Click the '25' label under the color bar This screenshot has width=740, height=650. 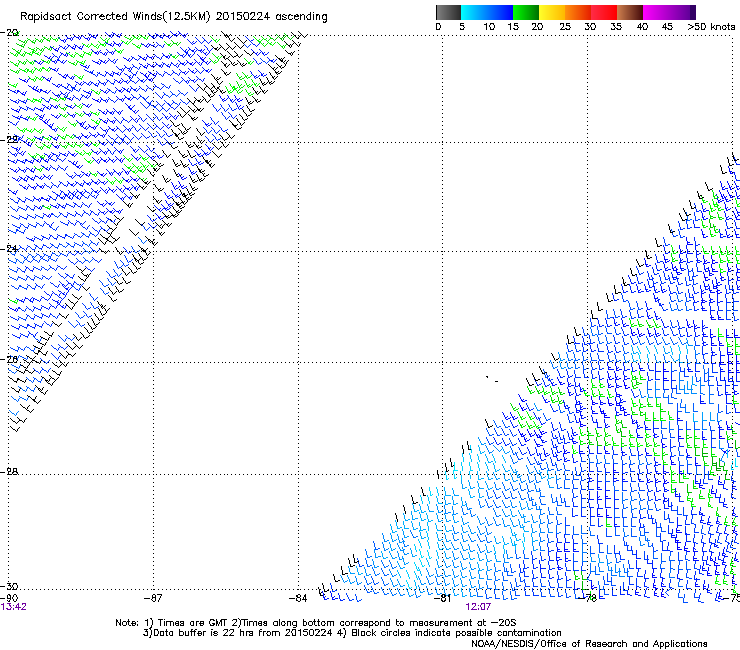[x=565, y=27]
